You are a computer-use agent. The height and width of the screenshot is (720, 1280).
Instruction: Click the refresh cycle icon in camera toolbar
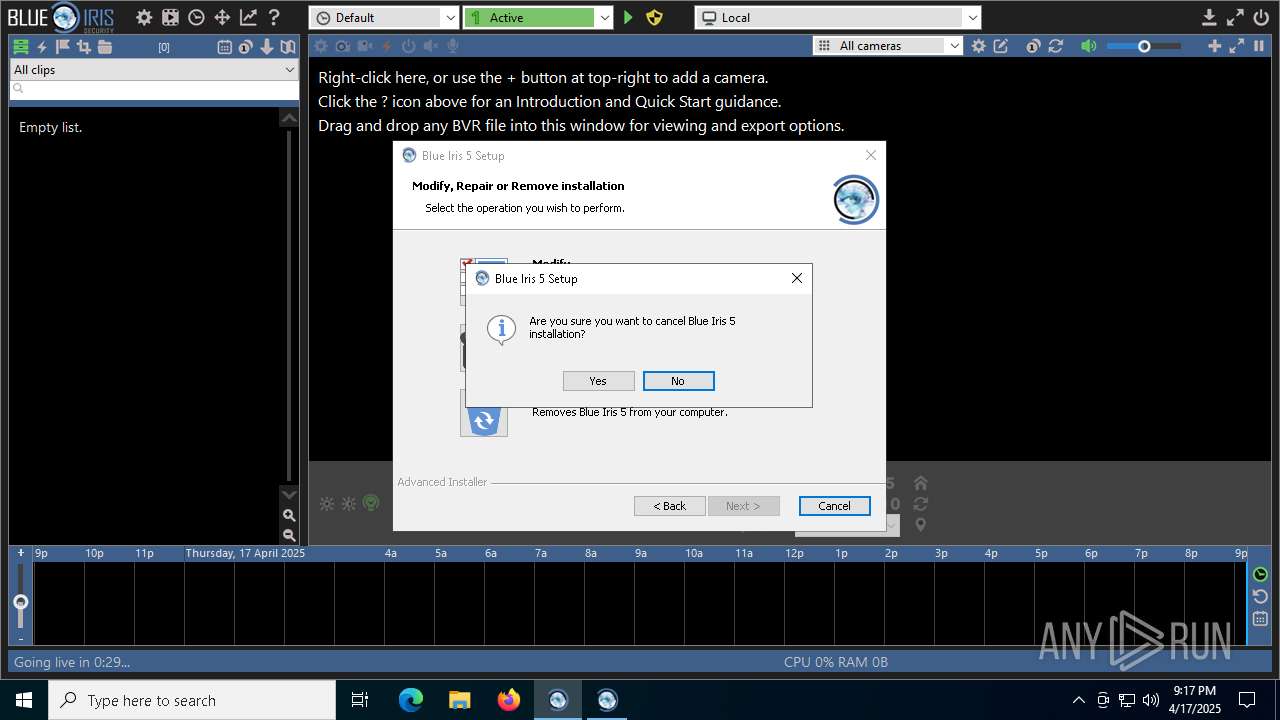[1055, 46]
